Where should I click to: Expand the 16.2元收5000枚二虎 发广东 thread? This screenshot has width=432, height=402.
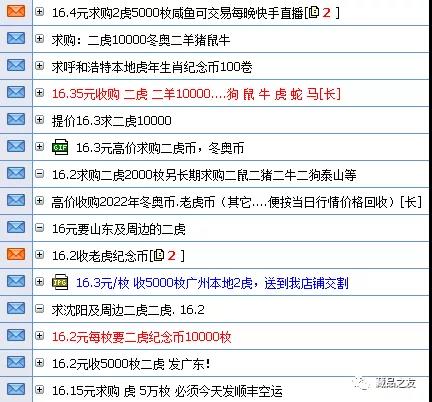(x=40, y=362)
